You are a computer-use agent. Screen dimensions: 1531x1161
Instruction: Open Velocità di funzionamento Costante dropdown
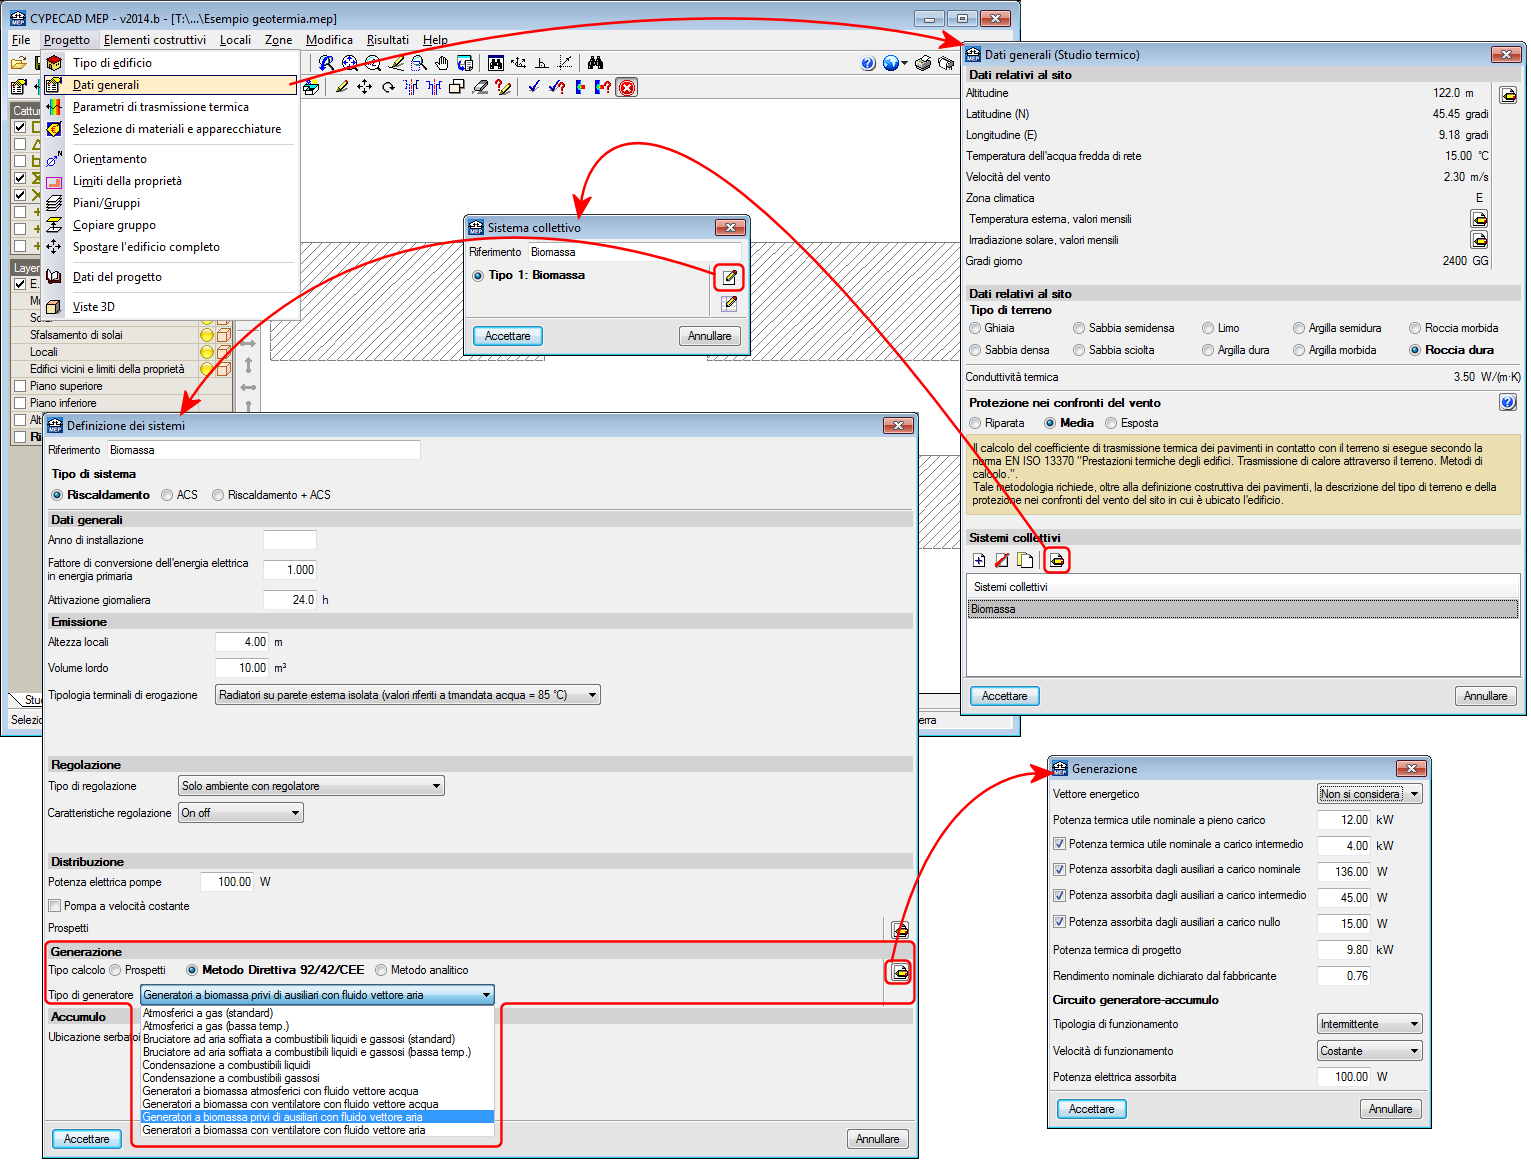click(x=1369, y=1051)
